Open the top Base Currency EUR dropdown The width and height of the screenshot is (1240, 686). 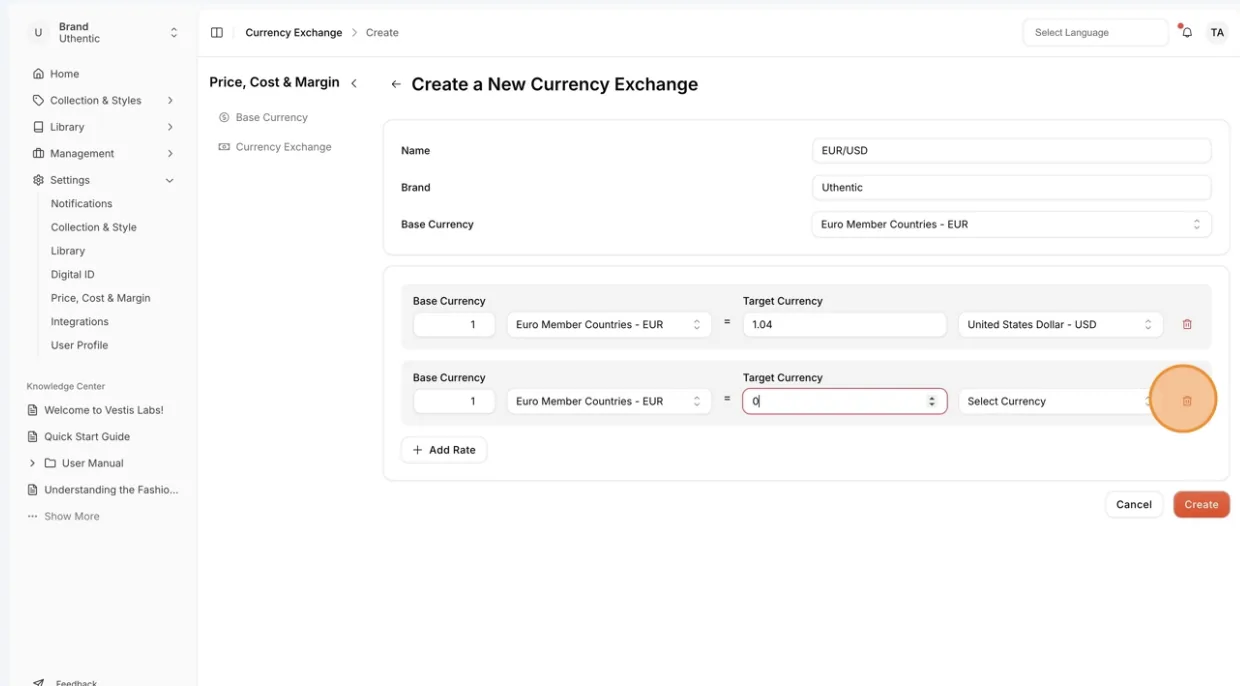(1011, 225)
